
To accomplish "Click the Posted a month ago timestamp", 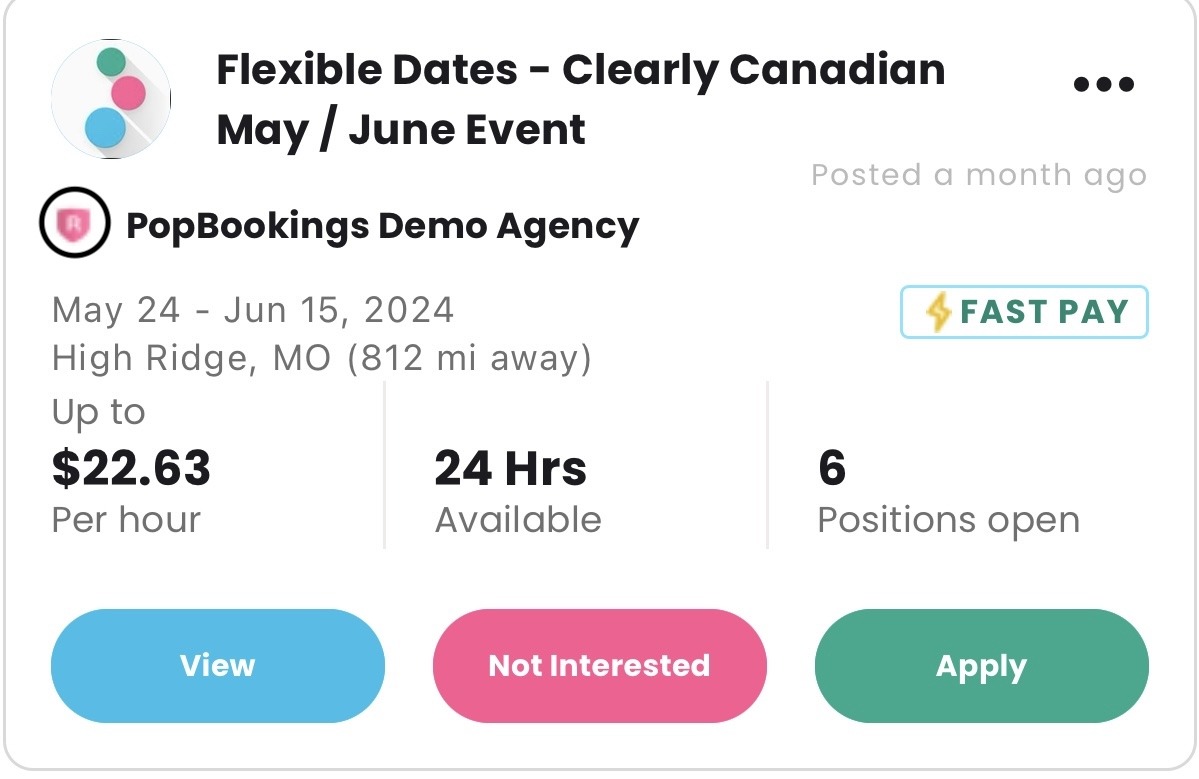I will click(978, 175).
